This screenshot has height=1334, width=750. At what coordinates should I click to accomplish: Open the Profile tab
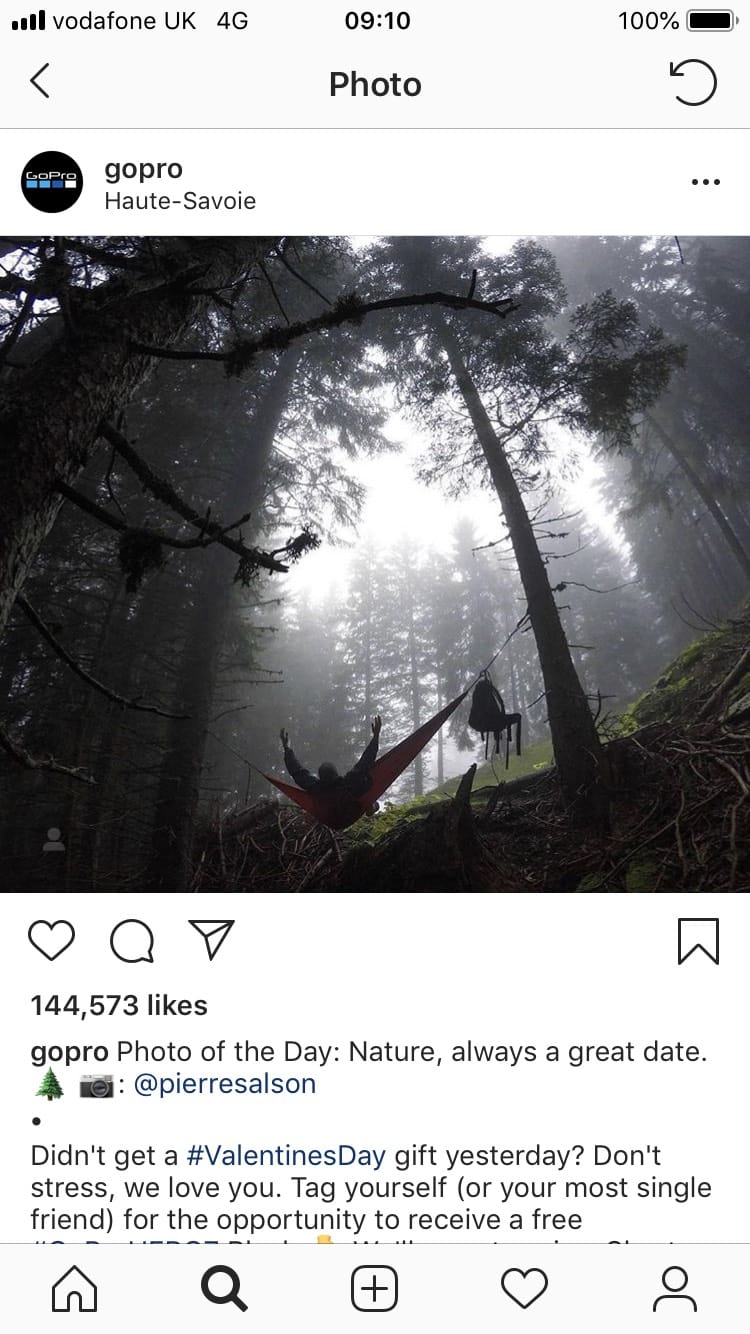pos(675,1289)
